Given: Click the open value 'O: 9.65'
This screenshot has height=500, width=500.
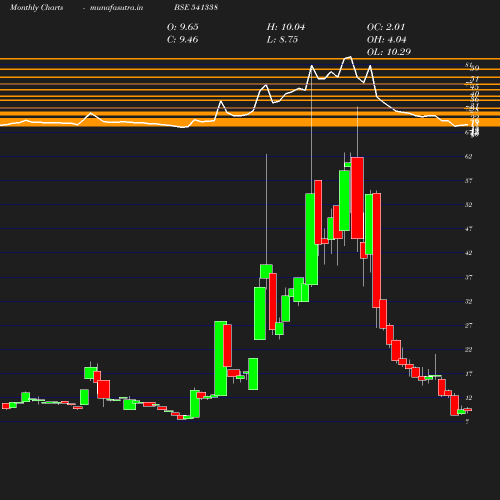Looking at the screenshot, I should pyautogui.click(x=182, y=27).
